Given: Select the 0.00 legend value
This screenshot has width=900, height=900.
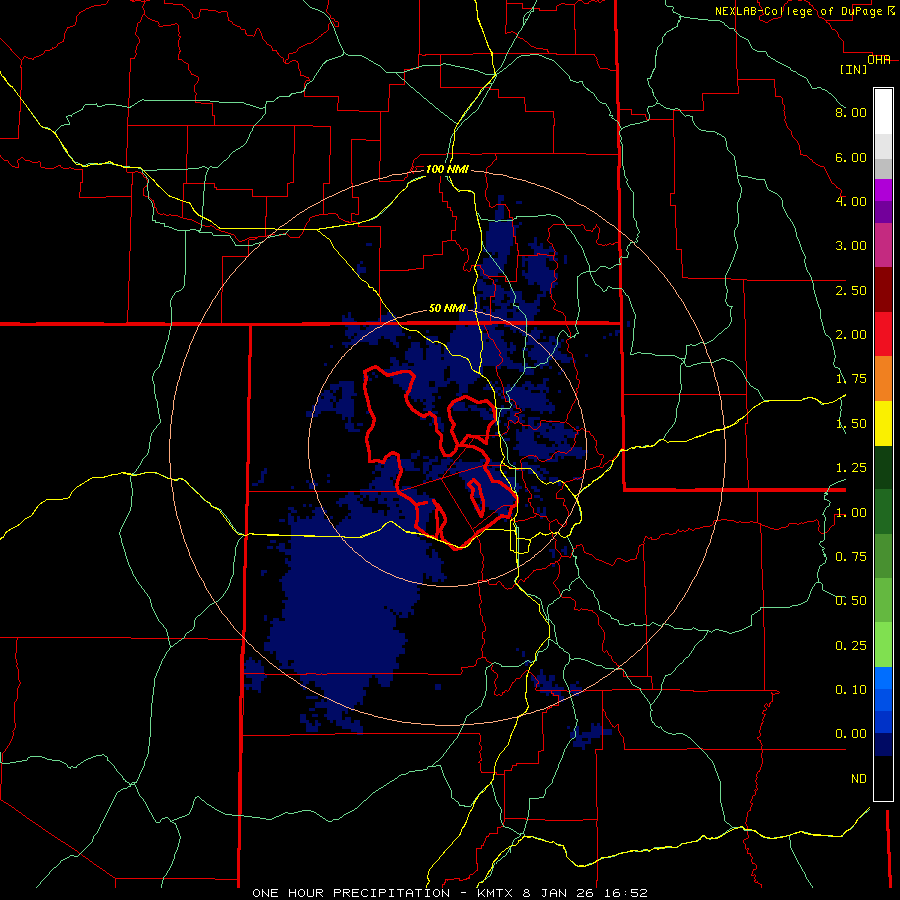Looking at the screenshot, I should tap(851, 734).
